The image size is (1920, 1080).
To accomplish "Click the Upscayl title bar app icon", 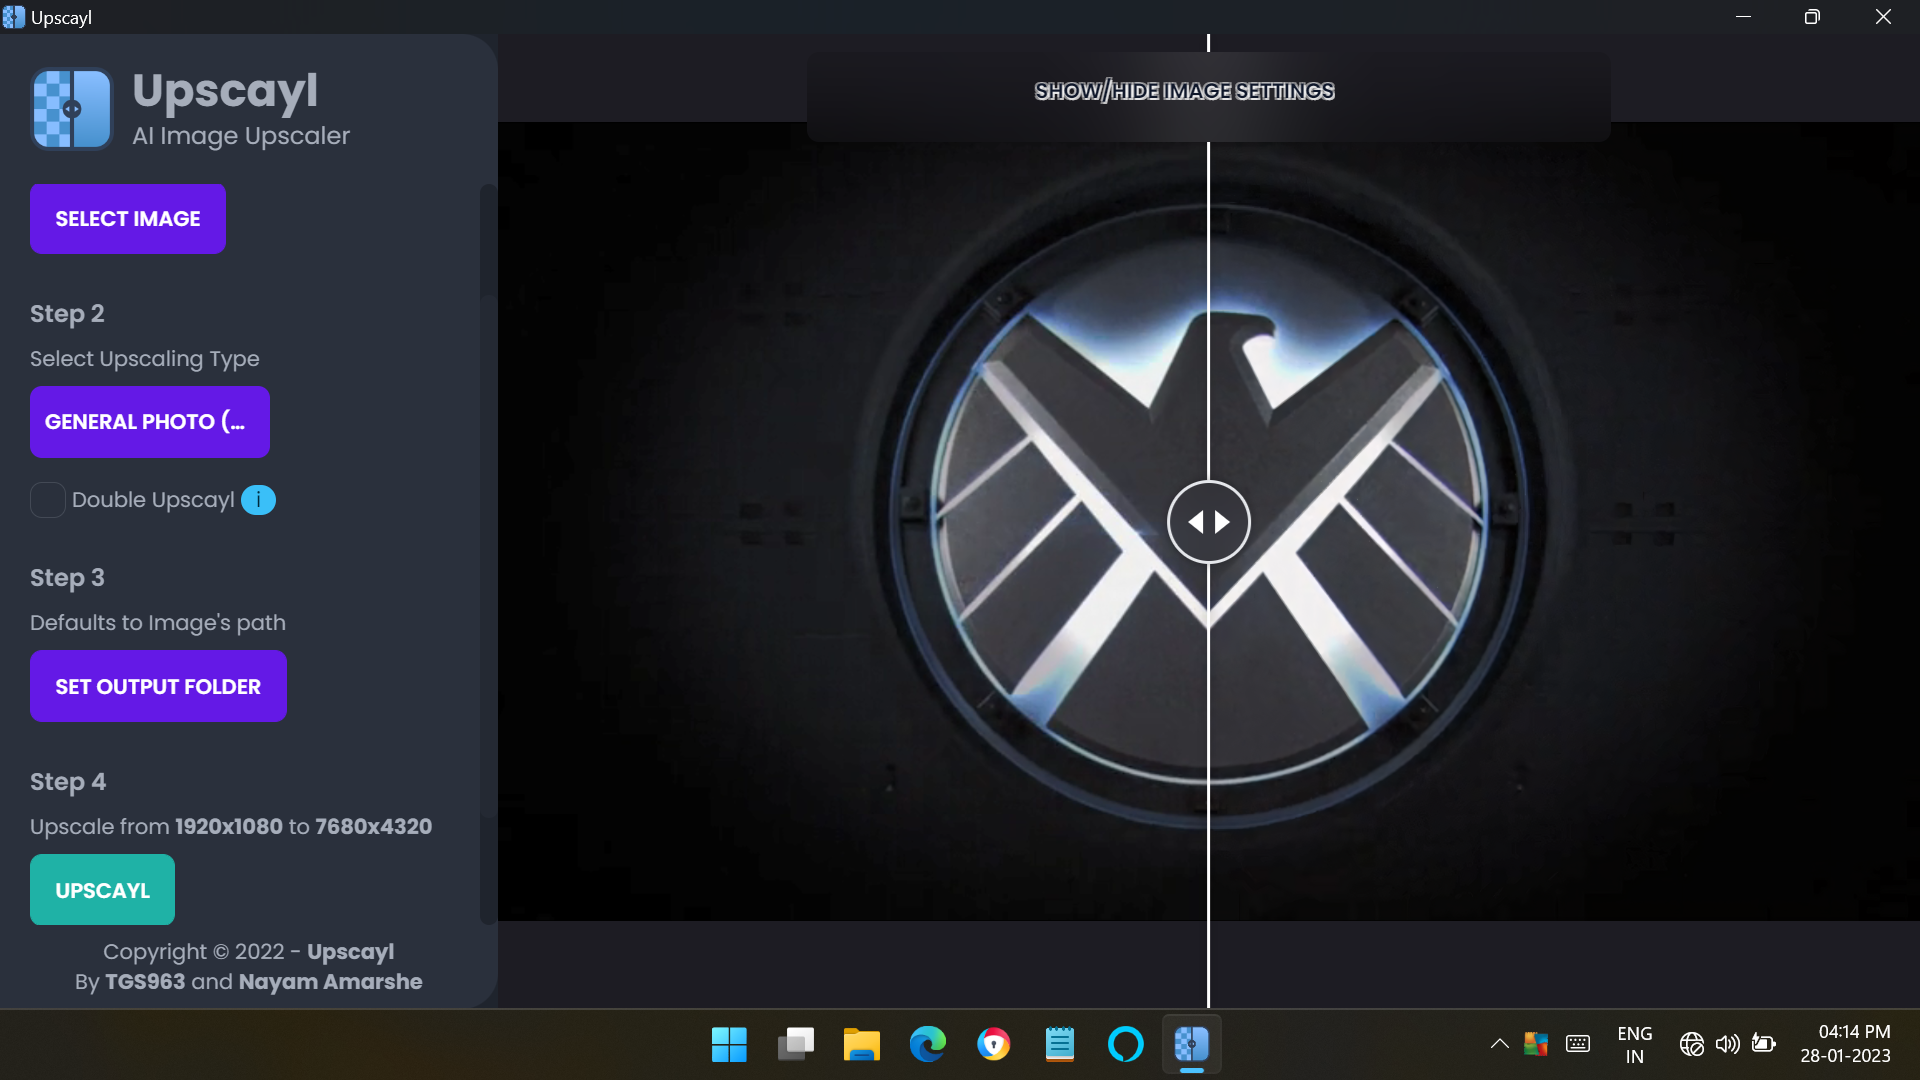I will pyautogui.click(x=13, y=17).
